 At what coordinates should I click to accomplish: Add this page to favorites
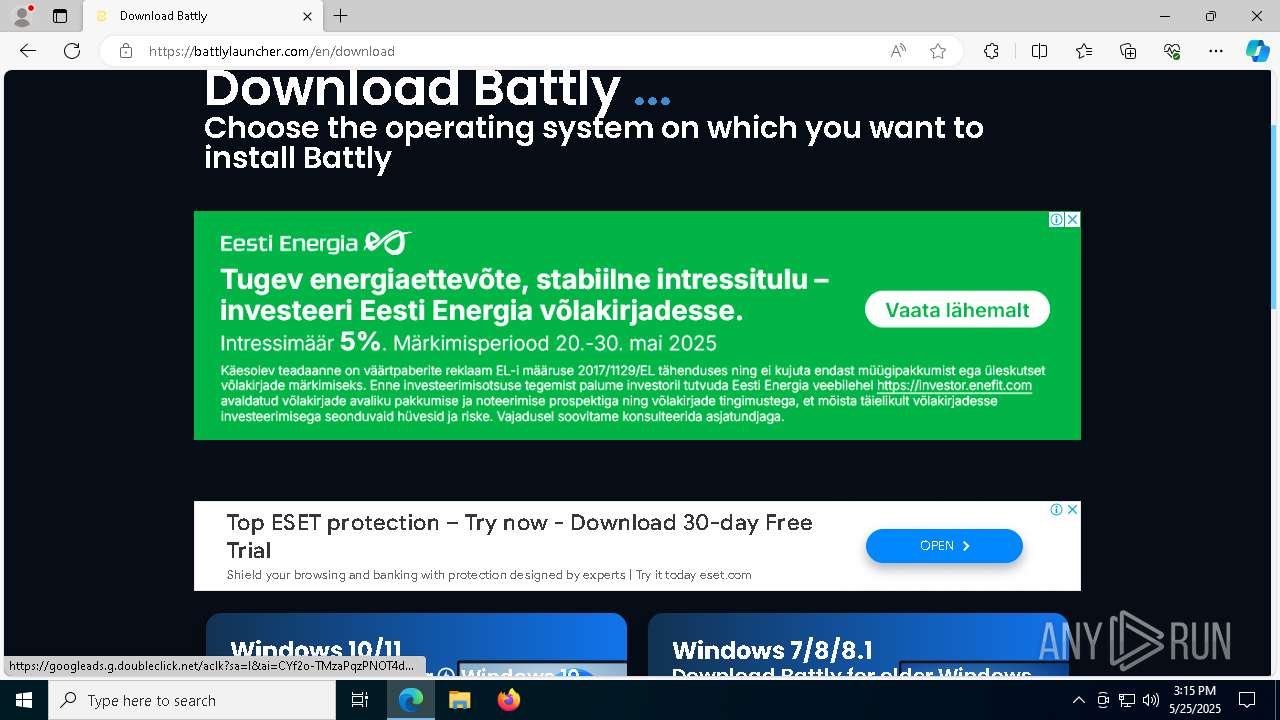point(938,51)
